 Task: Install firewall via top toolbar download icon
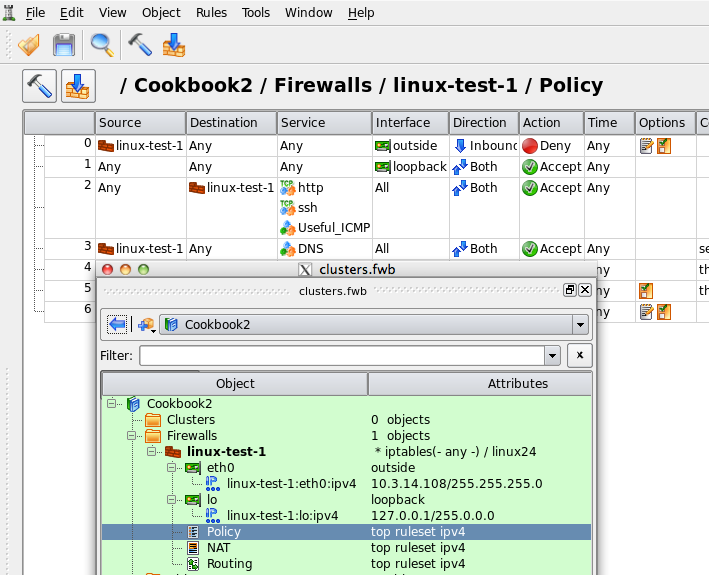click(x=174, y=45)
